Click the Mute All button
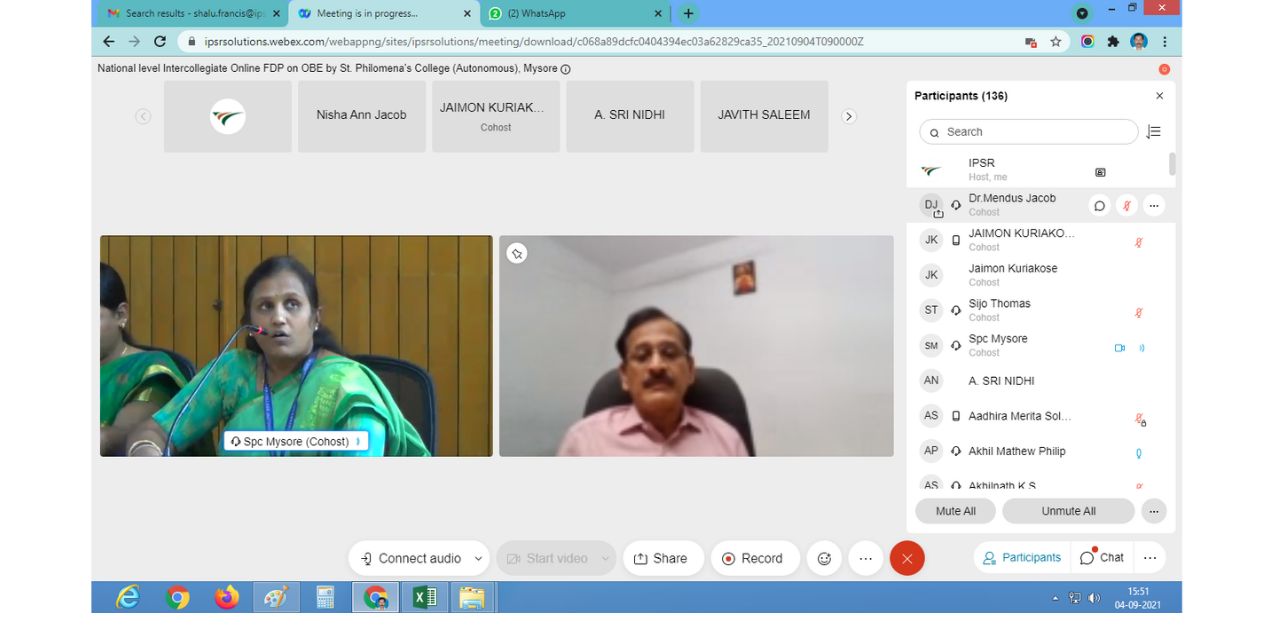The height and width of the screenshot is (620, 1280). coord(955,511)
